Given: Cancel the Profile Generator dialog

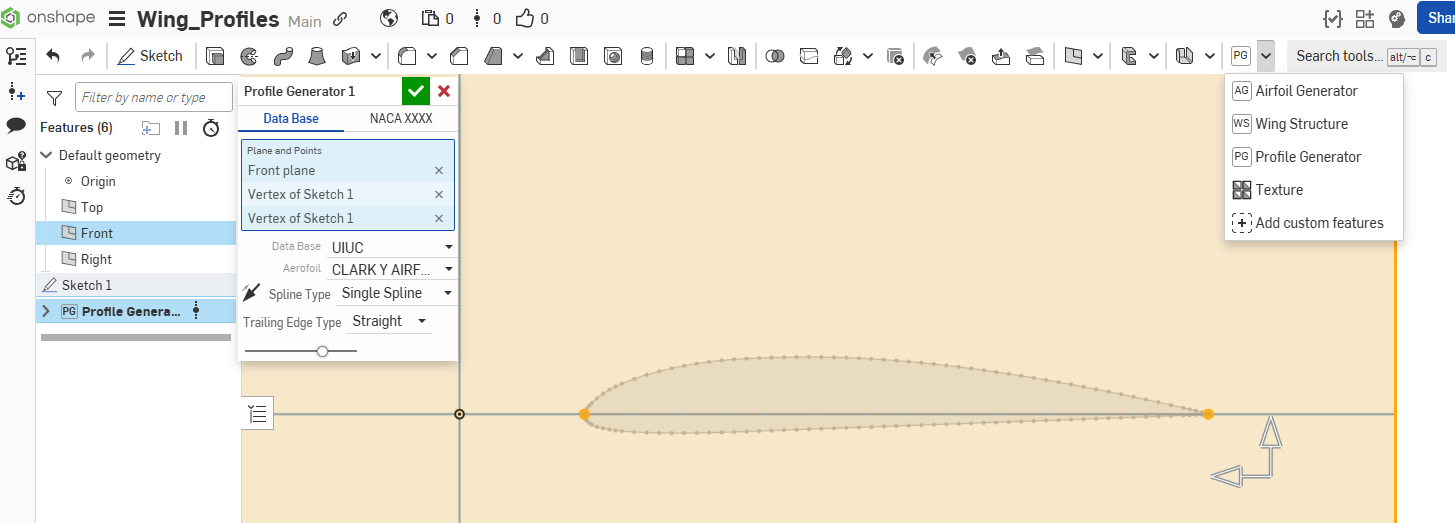Looking at the screenshot, I should pos(444,91).
